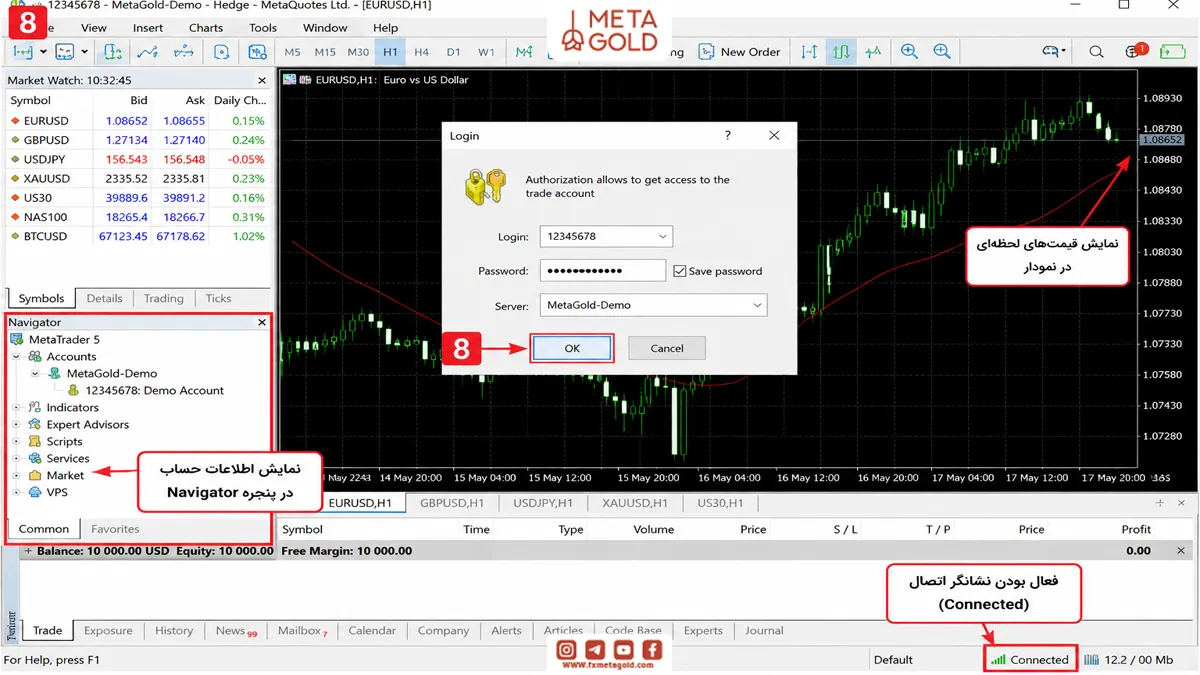Screen dimensions: 1200x675
Task: Open the notifications icon with red badge
Action: [1135, 51]
